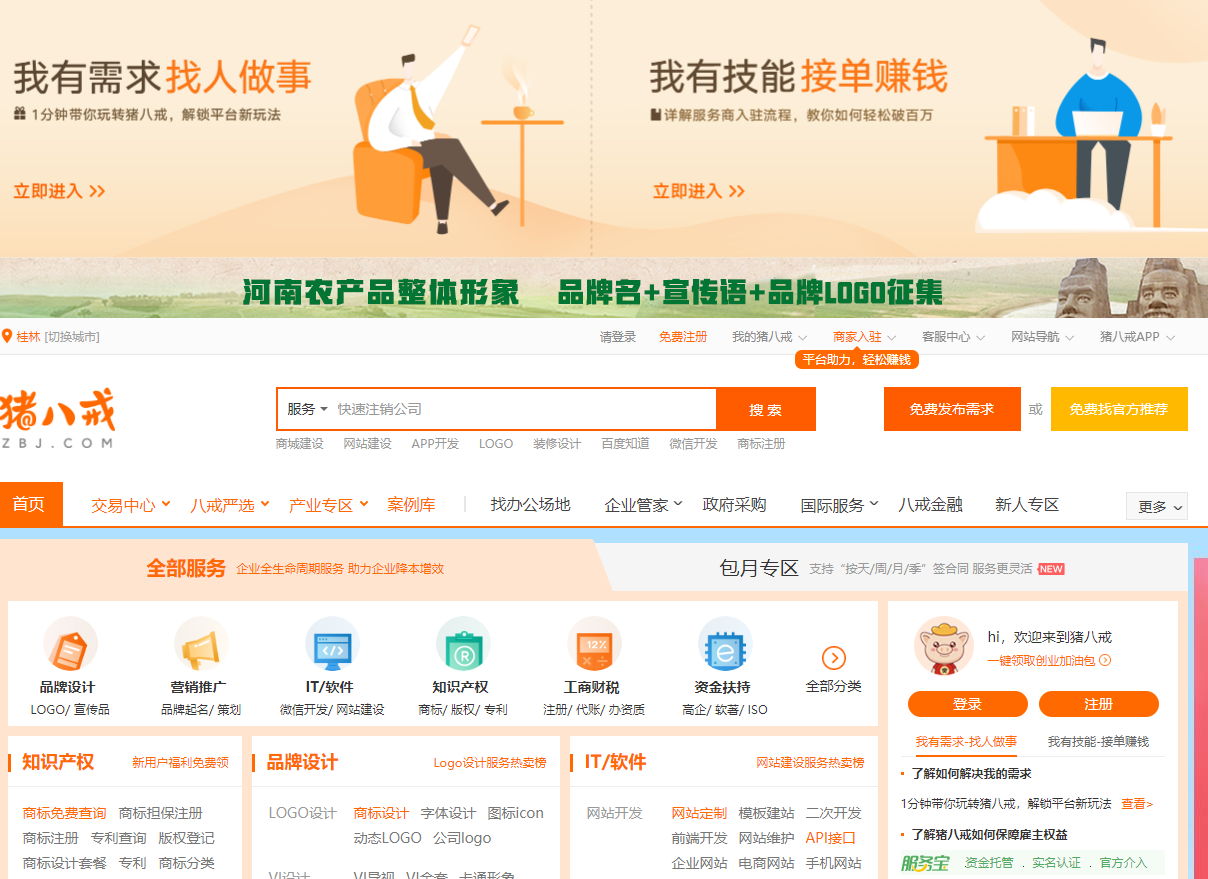
Task: Click the 猪八戒 ZBJ.COM logo
Action: coord(58,417)
